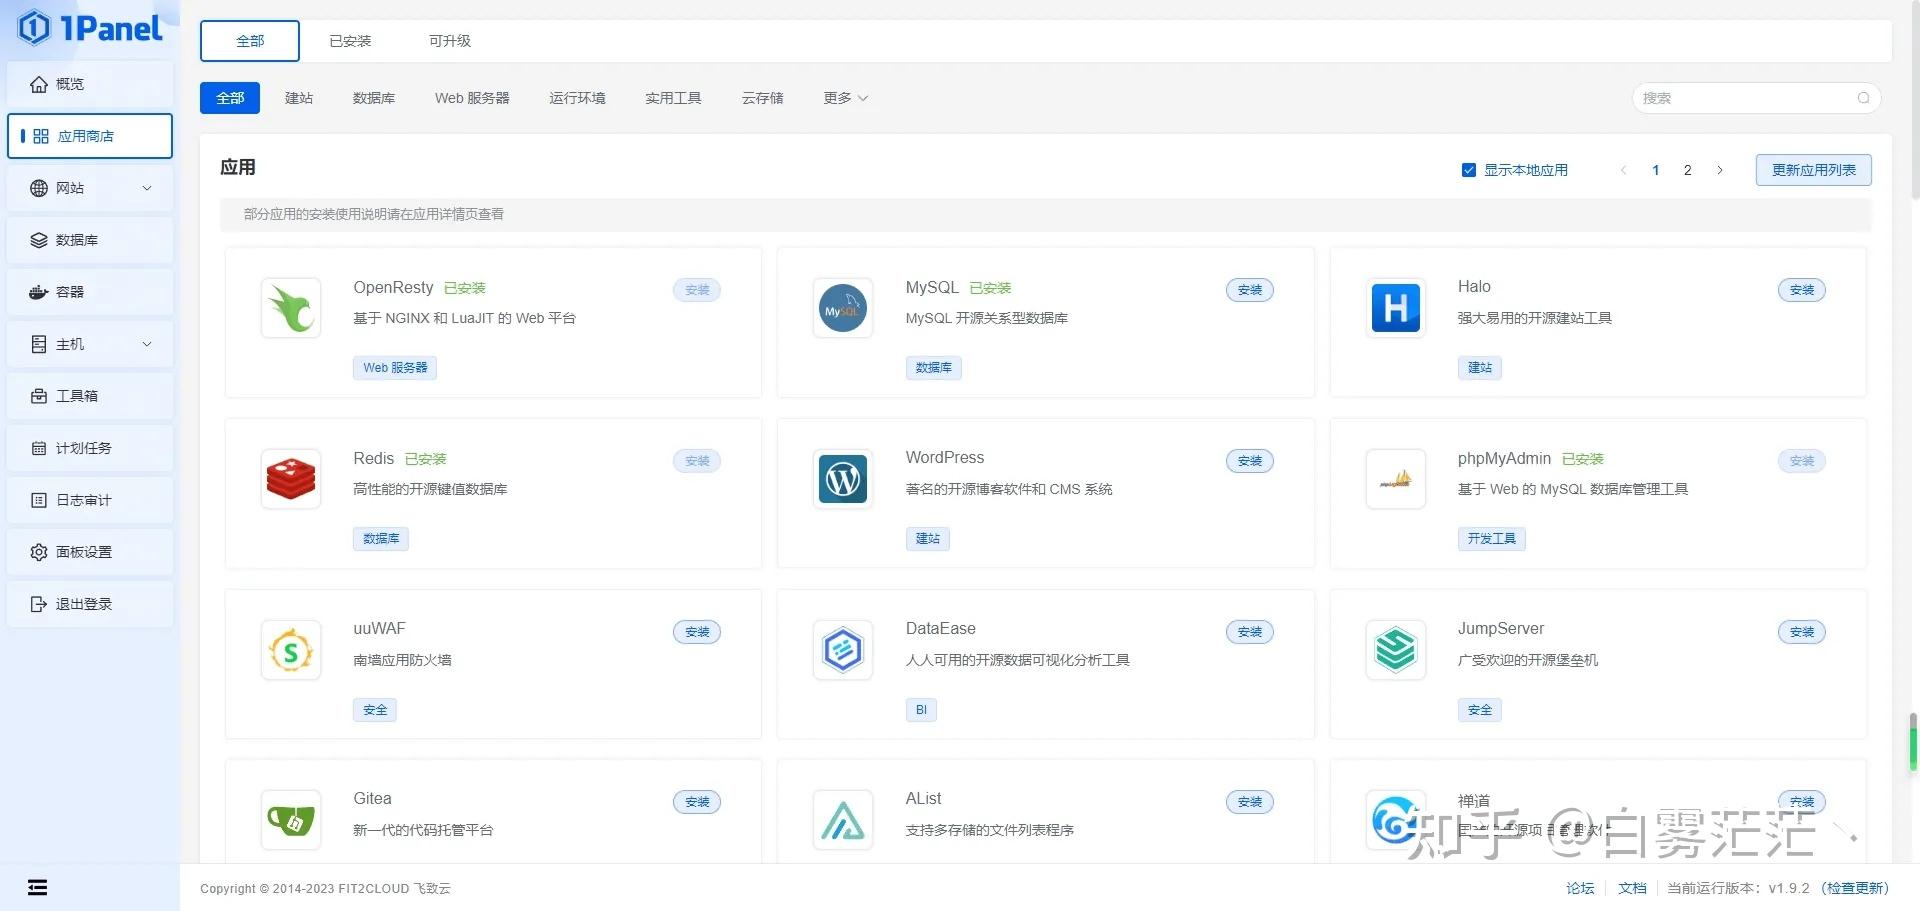
Task: Open the AList app icon
Action: pyautogui.click(x=843, y=820)
